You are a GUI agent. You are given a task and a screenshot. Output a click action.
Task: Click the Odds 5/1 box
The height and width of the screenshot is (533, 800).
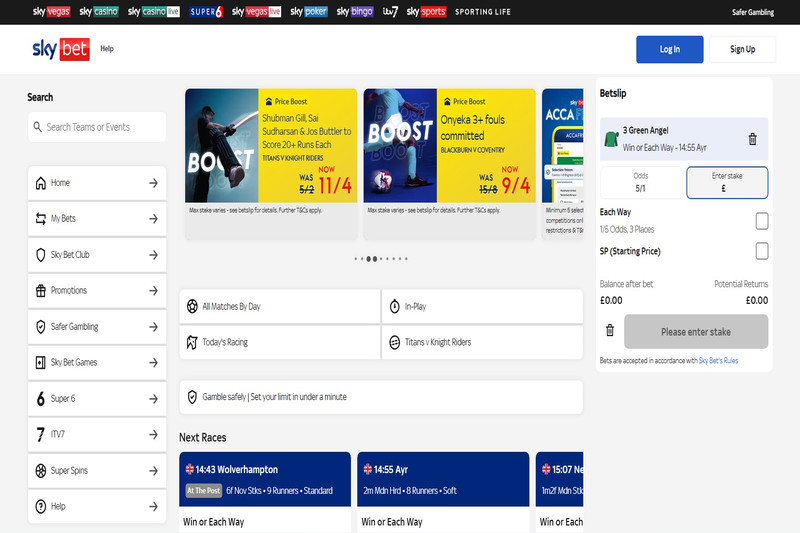(640, 183)
